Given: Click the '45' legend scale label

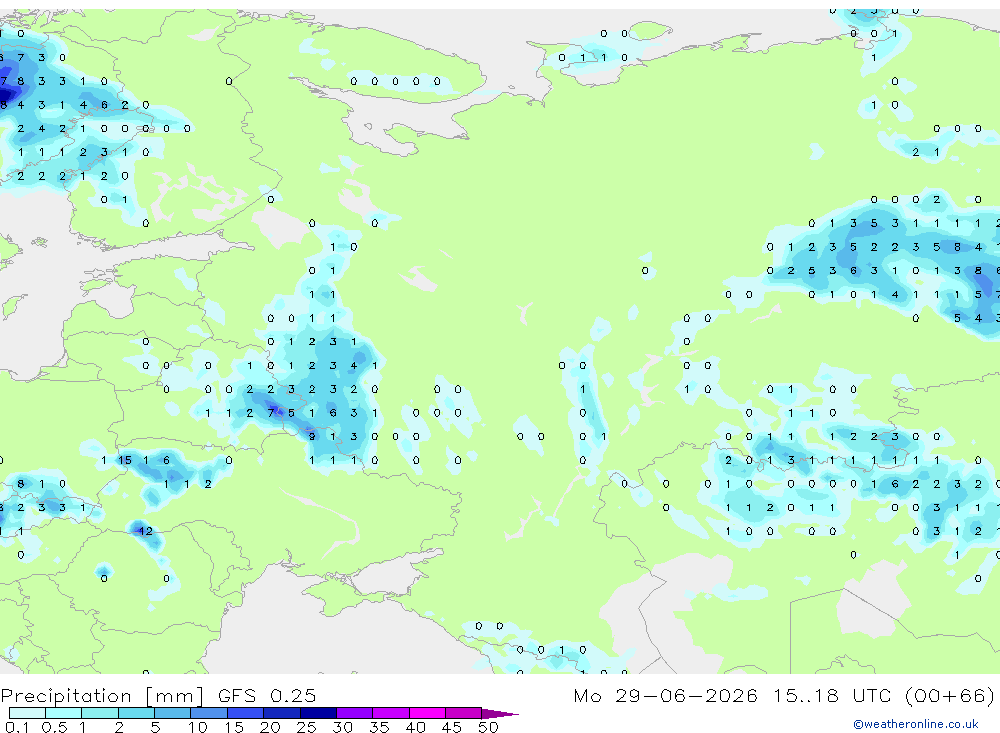Looking at the screenshot, I should tap(452, 727).
